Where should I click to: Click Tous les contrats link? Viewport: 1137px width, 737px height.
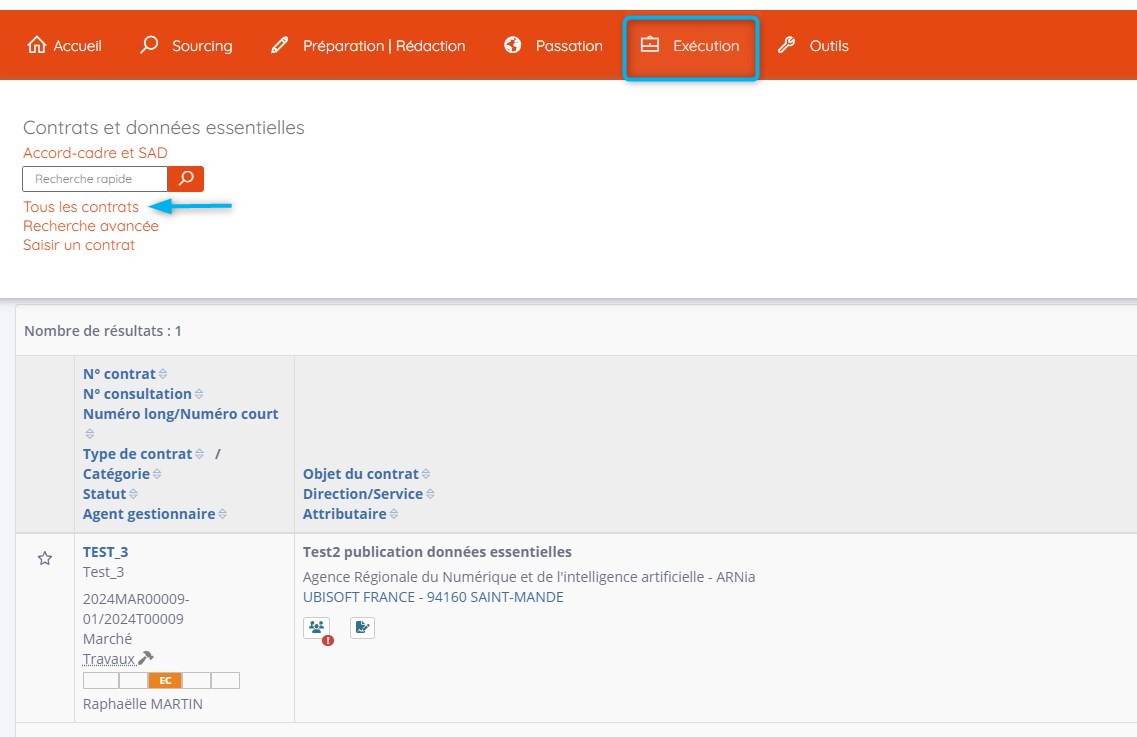81,207
